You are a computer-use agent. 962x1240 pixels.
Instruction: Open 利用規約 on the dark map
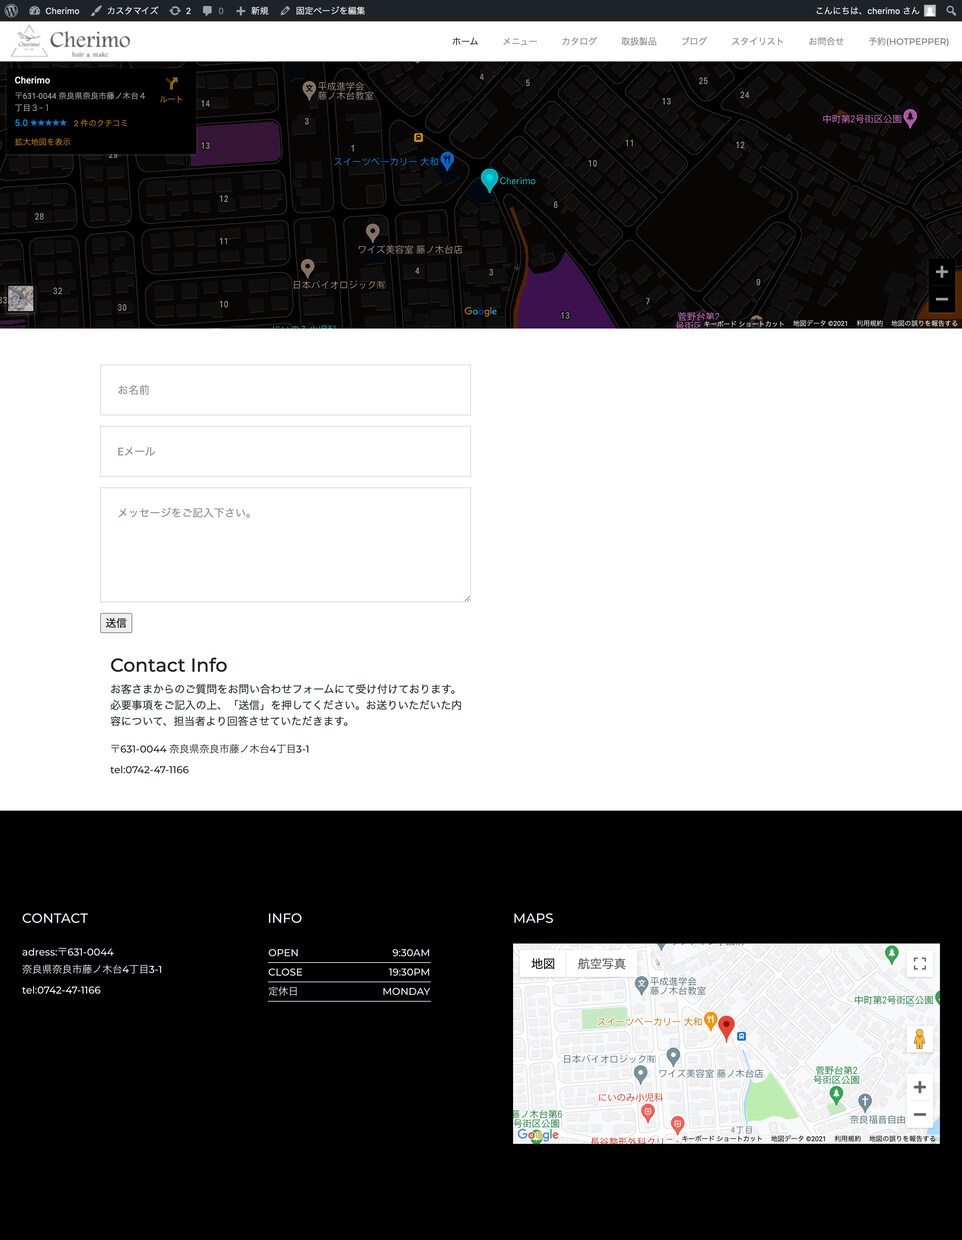[x=869, y=323]
